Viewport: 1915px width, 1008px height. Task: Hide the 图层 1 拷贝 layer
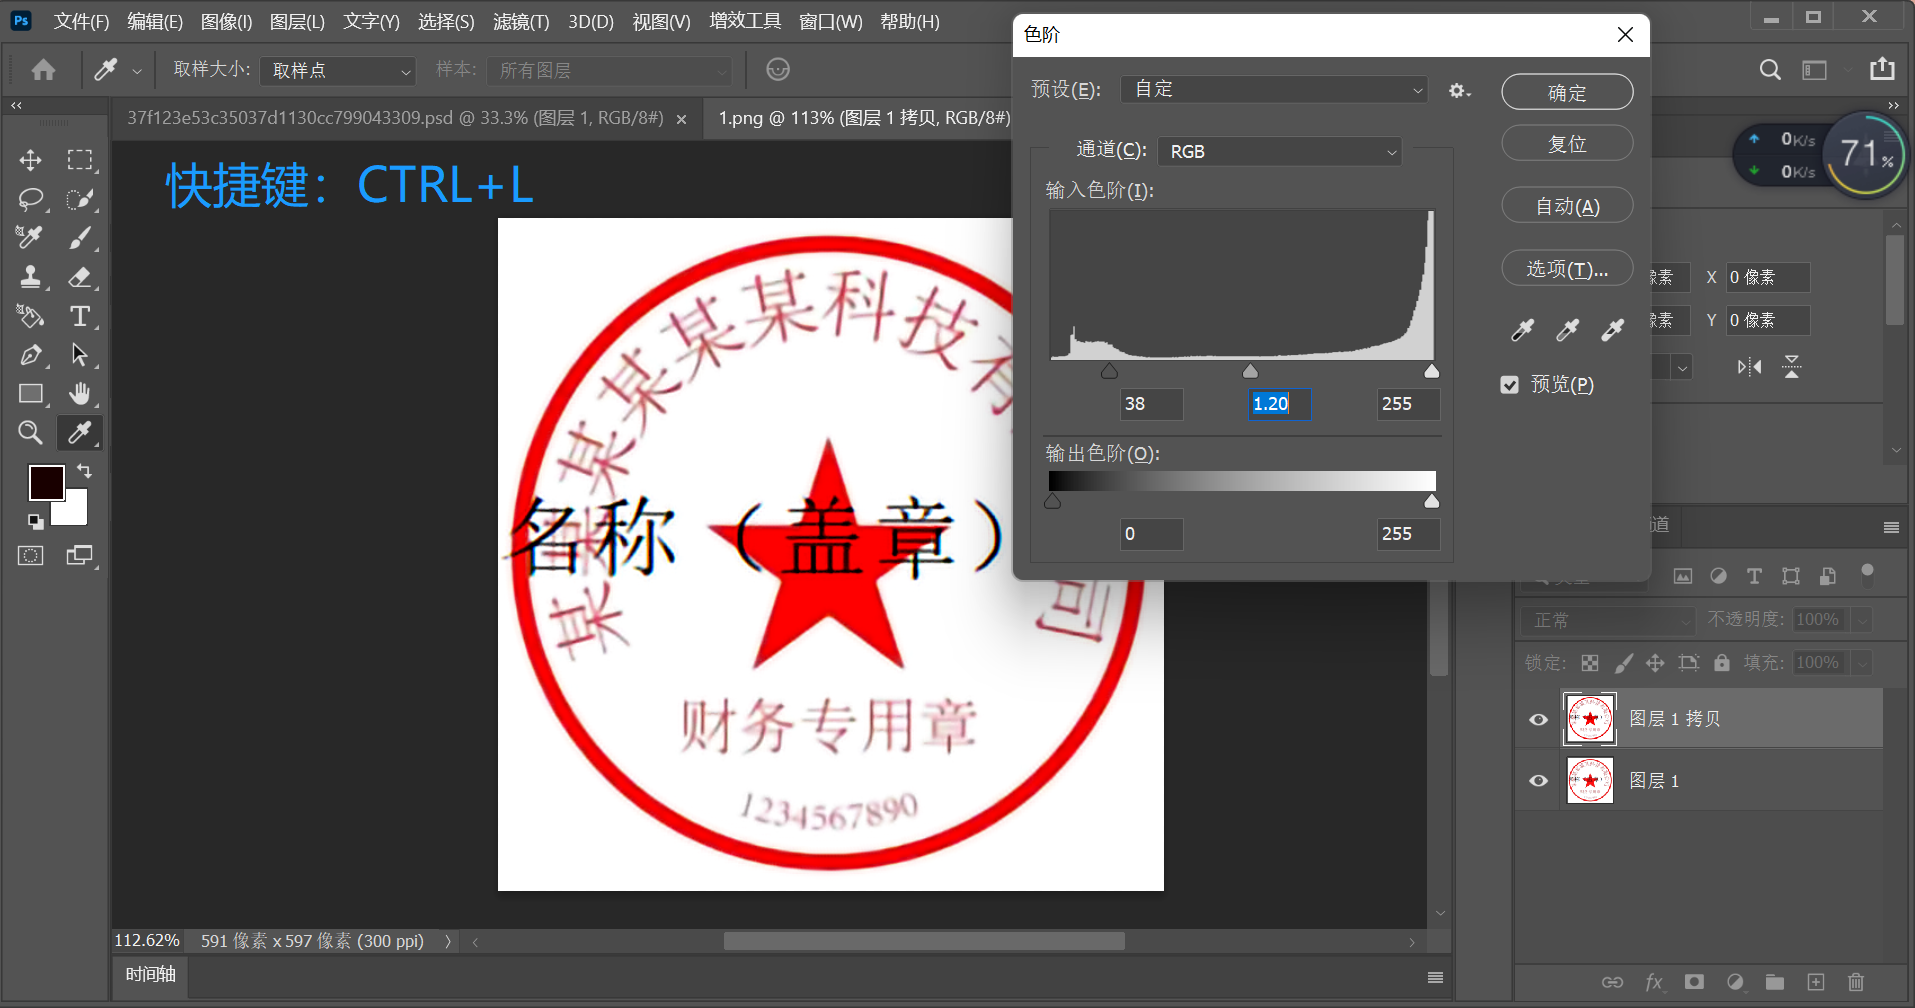pos(1539,720)
